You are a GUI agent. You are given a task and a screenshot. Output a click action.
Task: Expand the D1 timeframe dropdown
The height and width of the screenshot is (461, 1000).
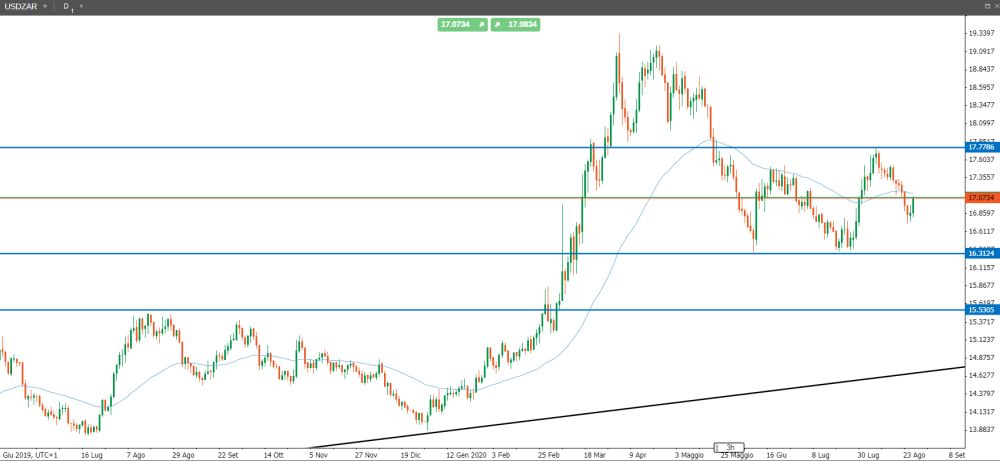click(x=81, y=6)
